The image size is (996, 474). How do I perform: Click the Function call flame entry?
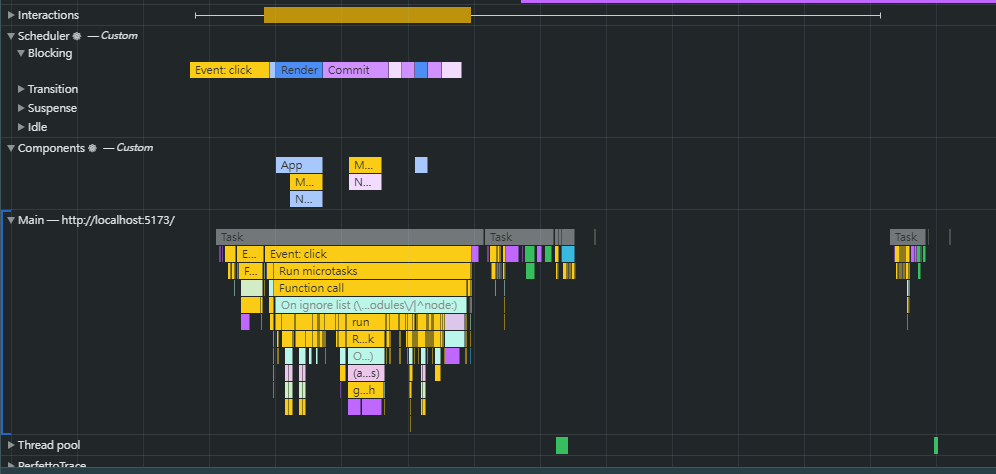[x=370, y=288]
